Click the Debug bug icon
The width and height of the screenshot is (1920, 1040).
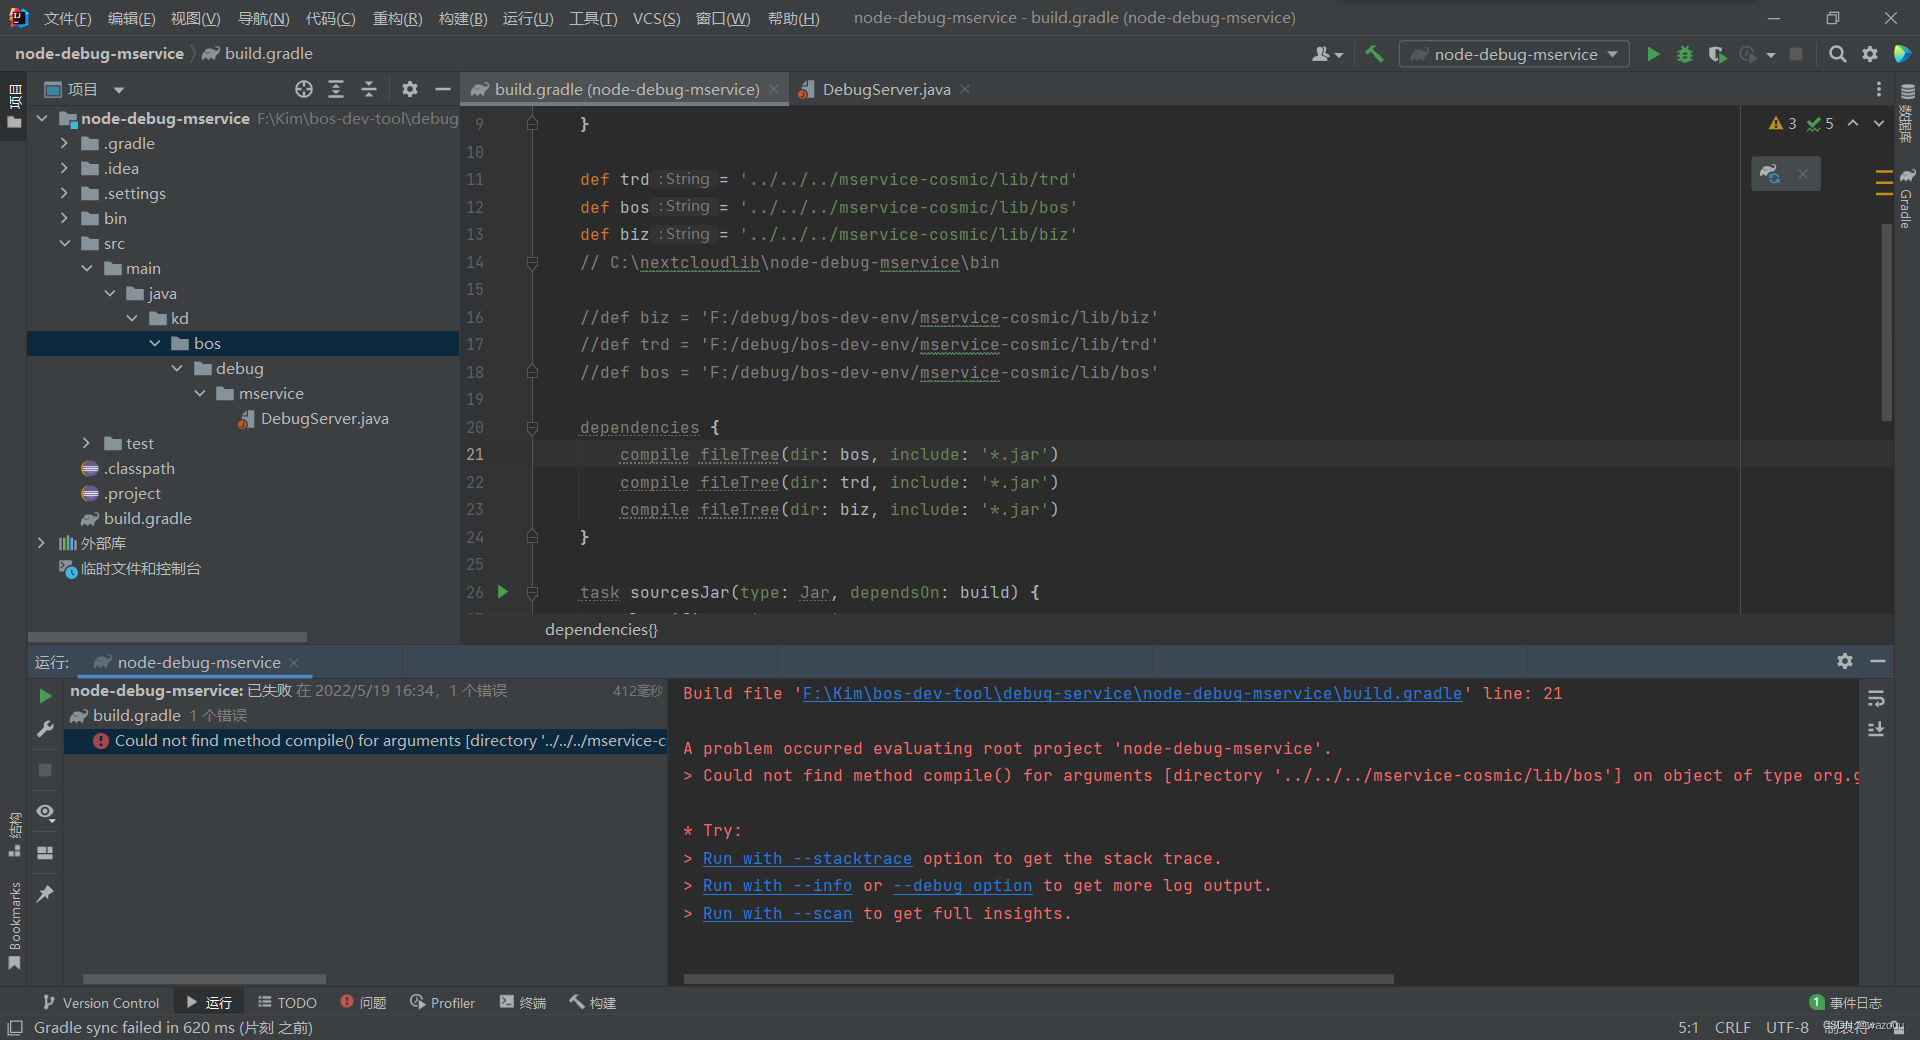(1685, 55)
